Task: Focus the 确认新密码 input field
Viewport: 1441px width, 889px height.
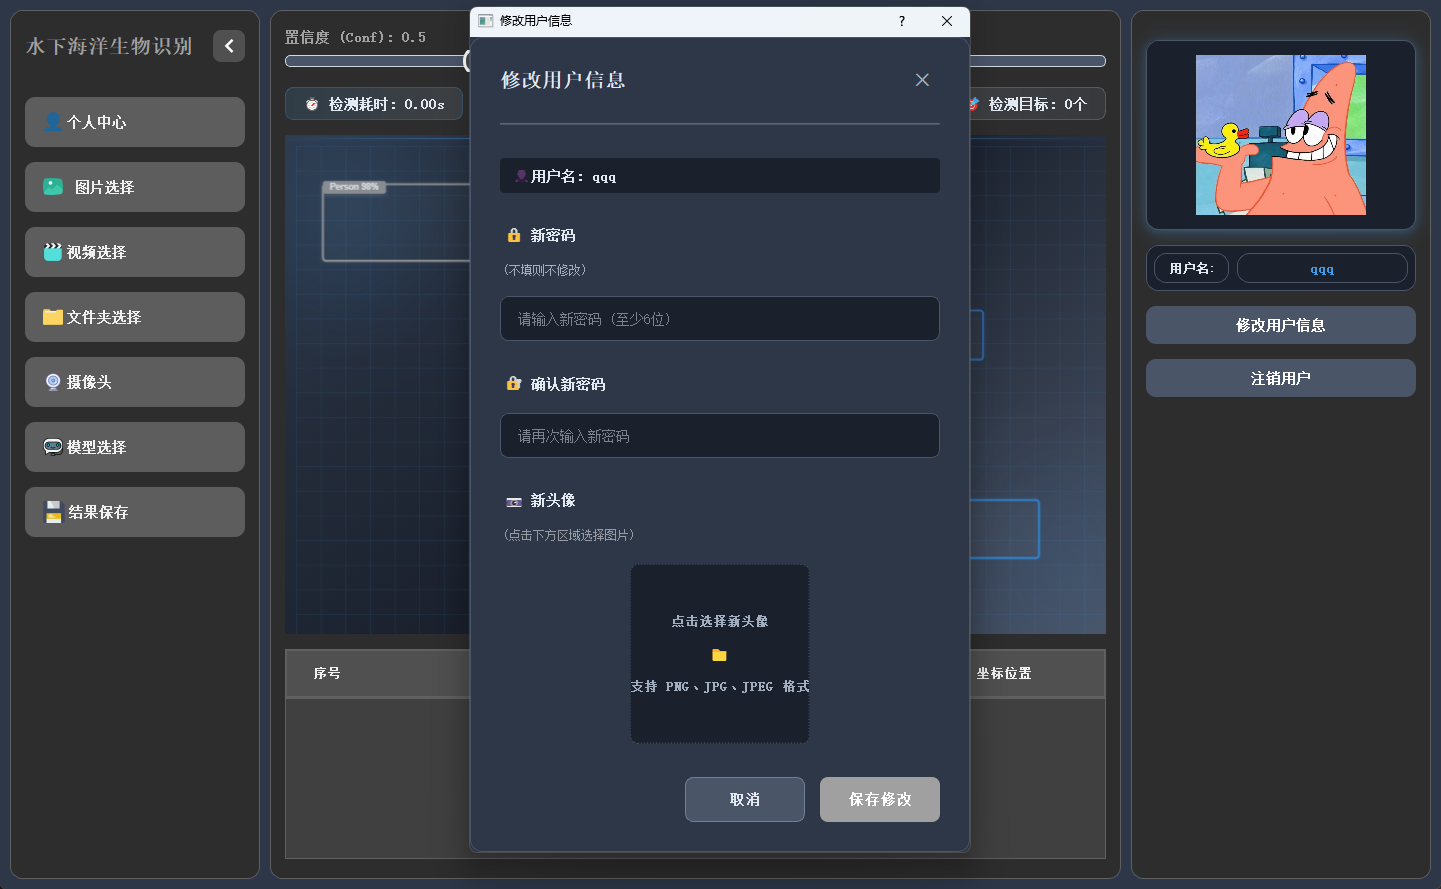Action: coord(719,436)
